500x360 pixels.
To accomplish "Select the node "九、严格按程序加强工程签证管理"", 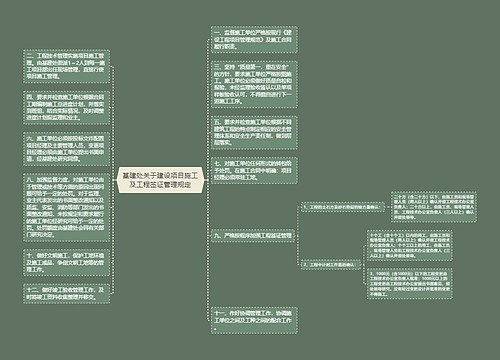I will (253, 235).
